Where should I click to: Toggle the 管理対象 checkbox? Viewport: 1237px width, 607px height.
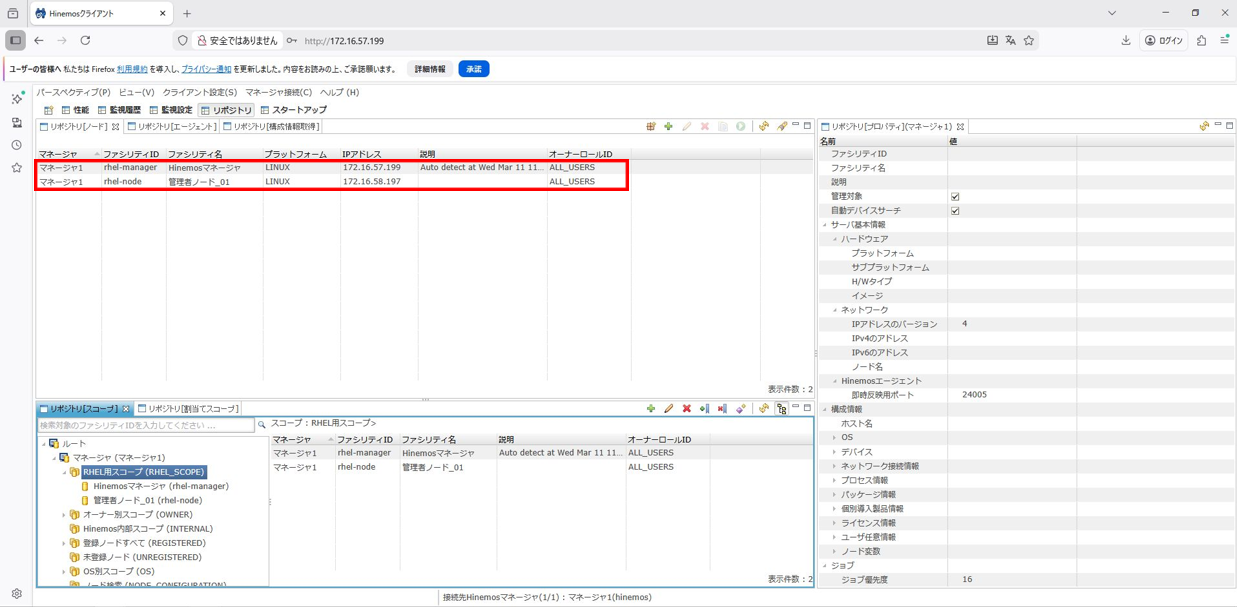click(955, 197)
